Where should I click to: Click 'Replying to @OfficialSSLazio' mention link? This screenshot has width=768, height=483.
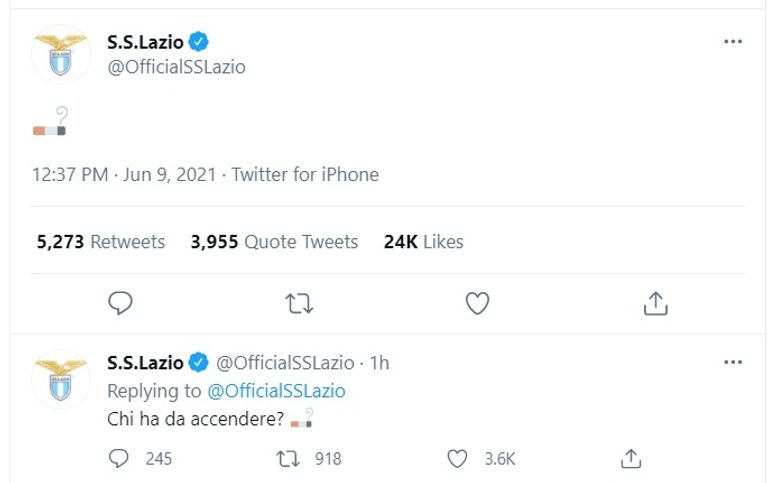276,391
